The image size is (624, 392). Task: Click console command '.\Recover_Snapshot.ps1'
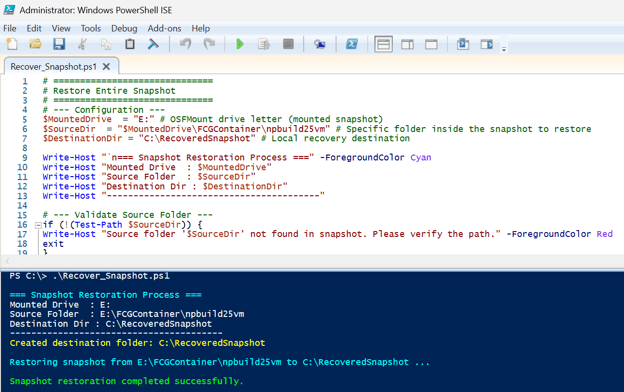[111, 276]
